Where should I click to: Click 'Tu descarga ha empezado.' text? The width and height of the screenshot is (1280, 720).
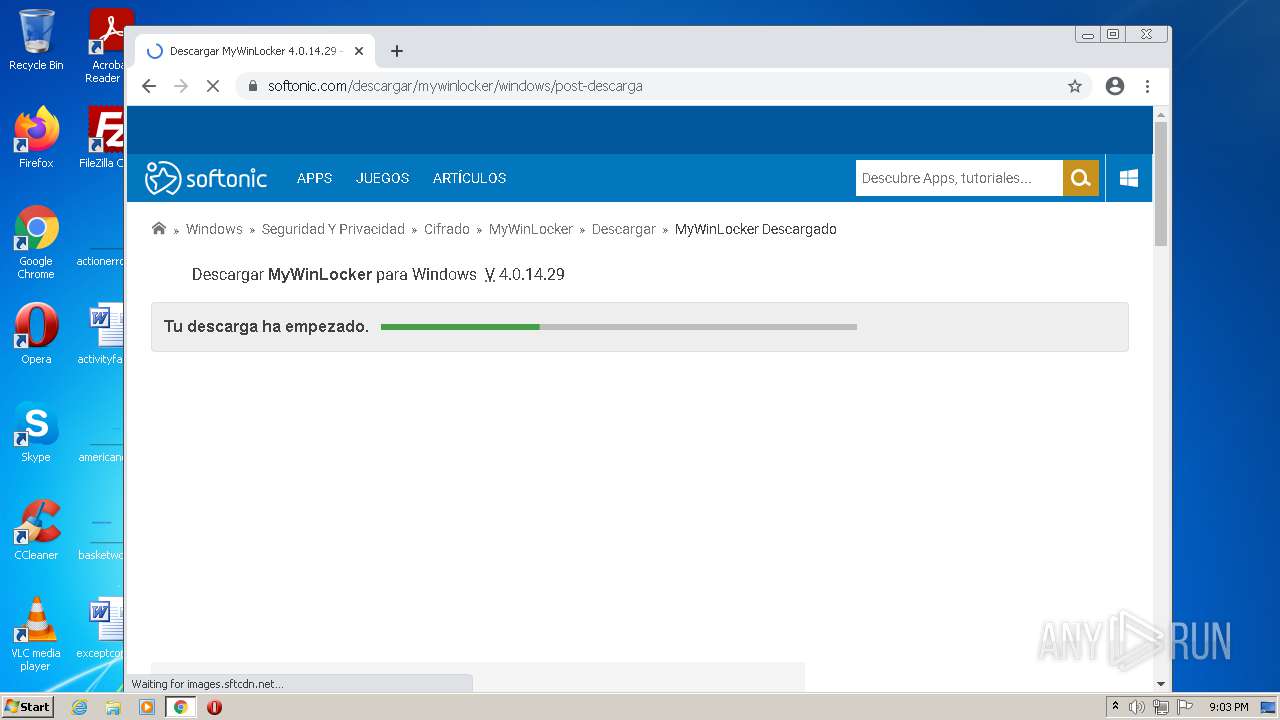[x=266, y=327]
